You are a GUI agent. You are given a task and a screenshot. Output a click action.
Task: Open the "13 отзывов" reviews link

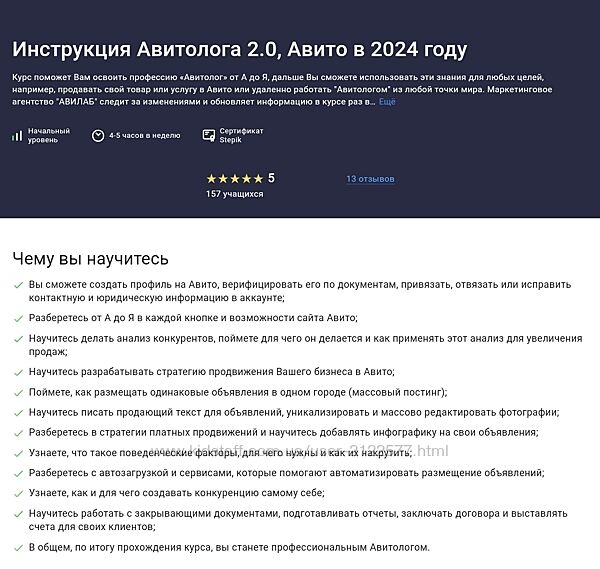[370, 179]
